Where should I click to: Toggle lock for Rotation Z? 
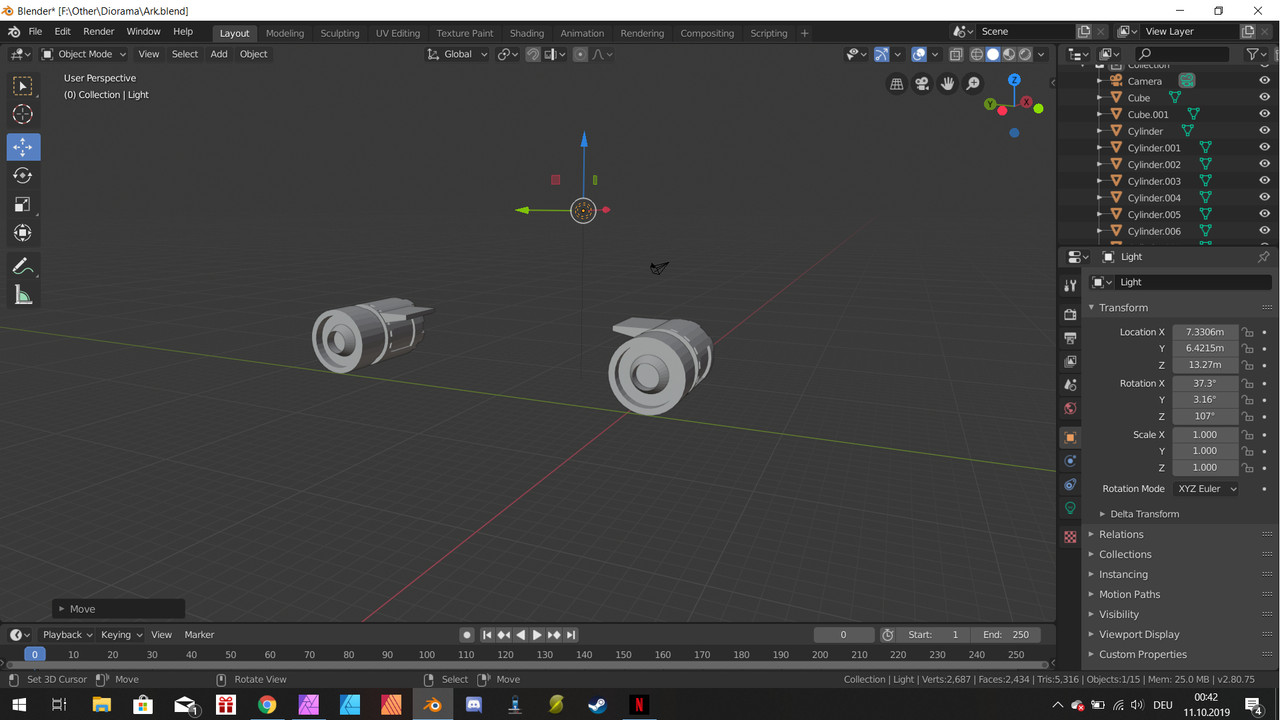click(1247, 416)
